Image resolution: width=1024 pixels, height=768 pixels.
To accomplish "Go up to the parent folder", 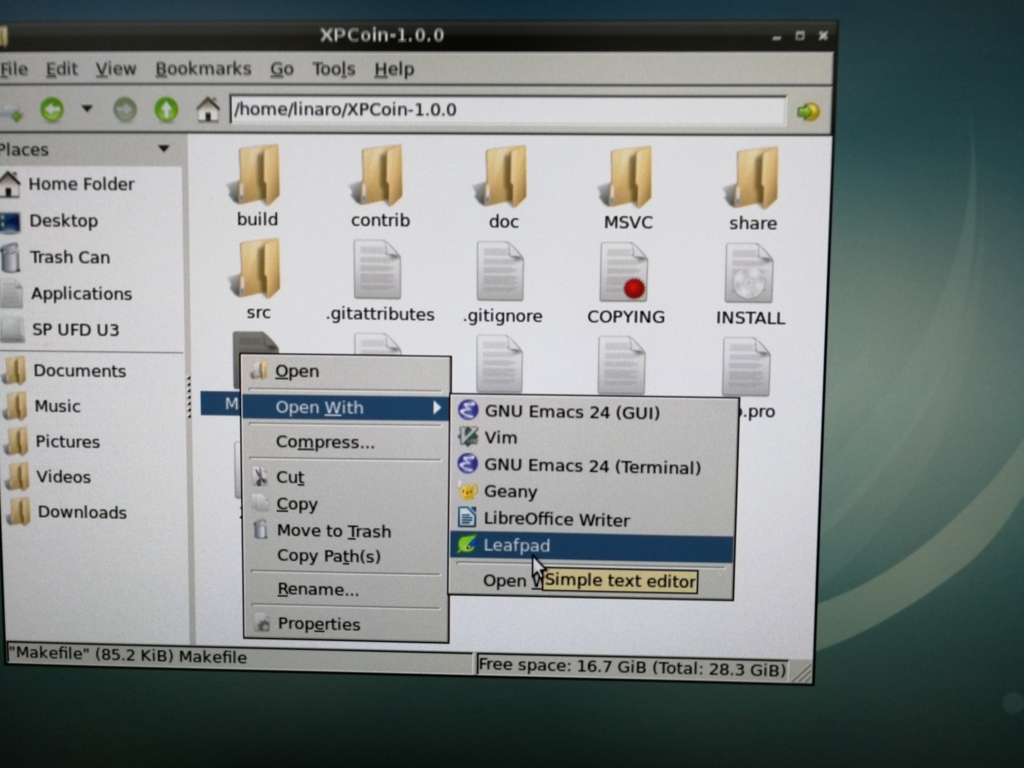I will tap(166, 110).
